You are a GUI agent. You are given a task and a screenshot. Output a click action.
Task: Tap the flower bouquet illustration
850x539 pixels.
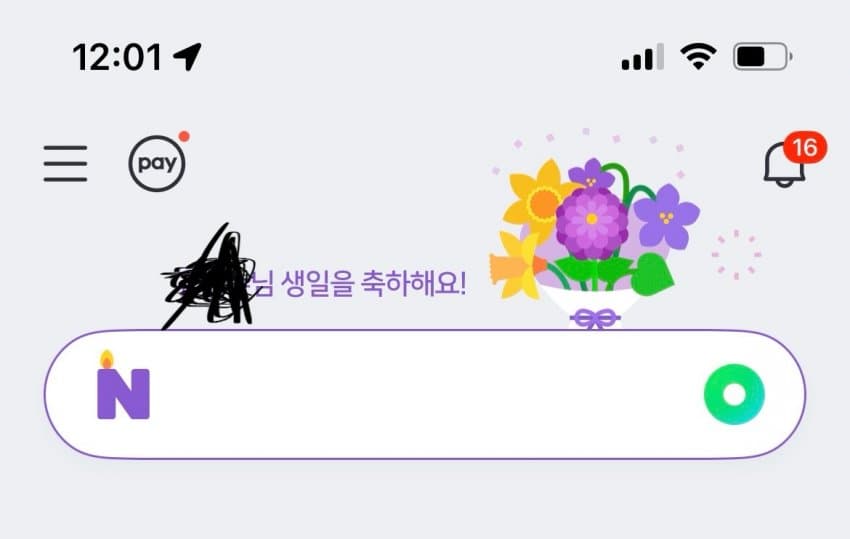(595, 243)
